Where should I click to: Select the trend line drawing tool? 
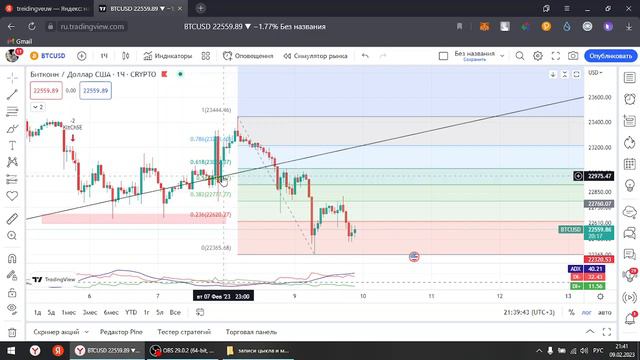coord(12,95)
